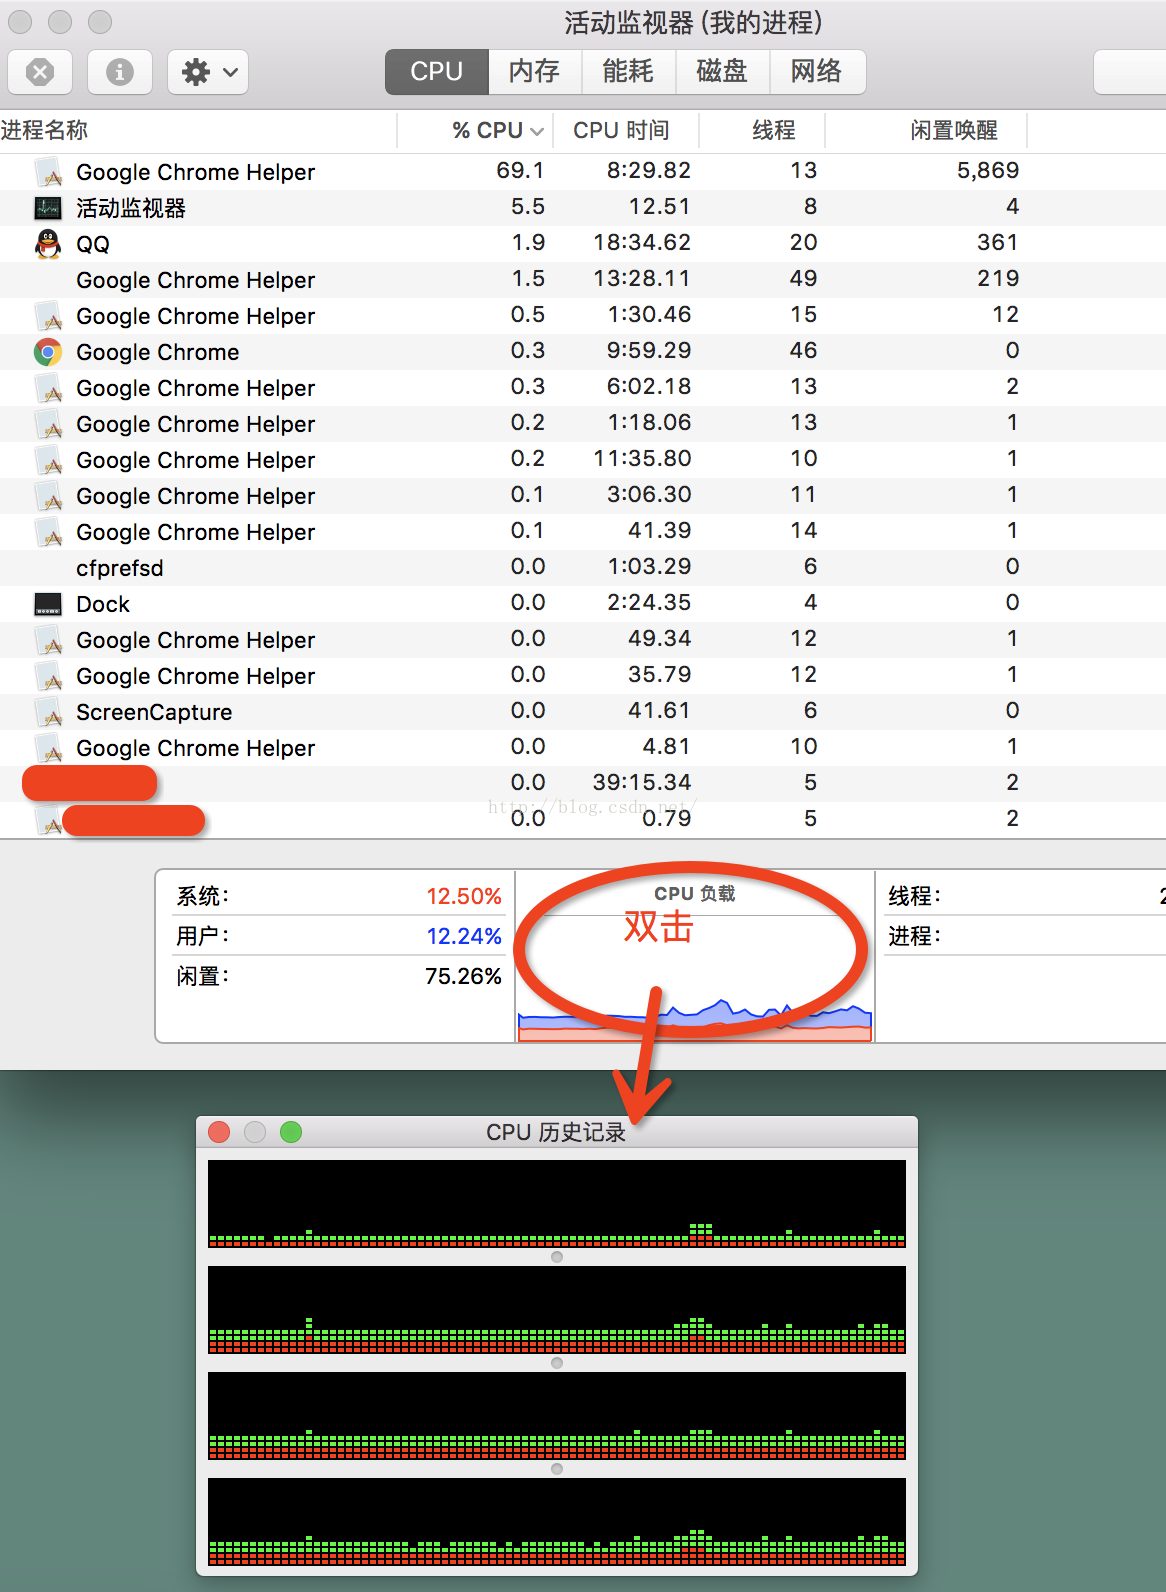The width and height of the screenshot is (1166, 1592).
Task: Click the fourth core graph in CPU 历史记录
Action: 557,1521
